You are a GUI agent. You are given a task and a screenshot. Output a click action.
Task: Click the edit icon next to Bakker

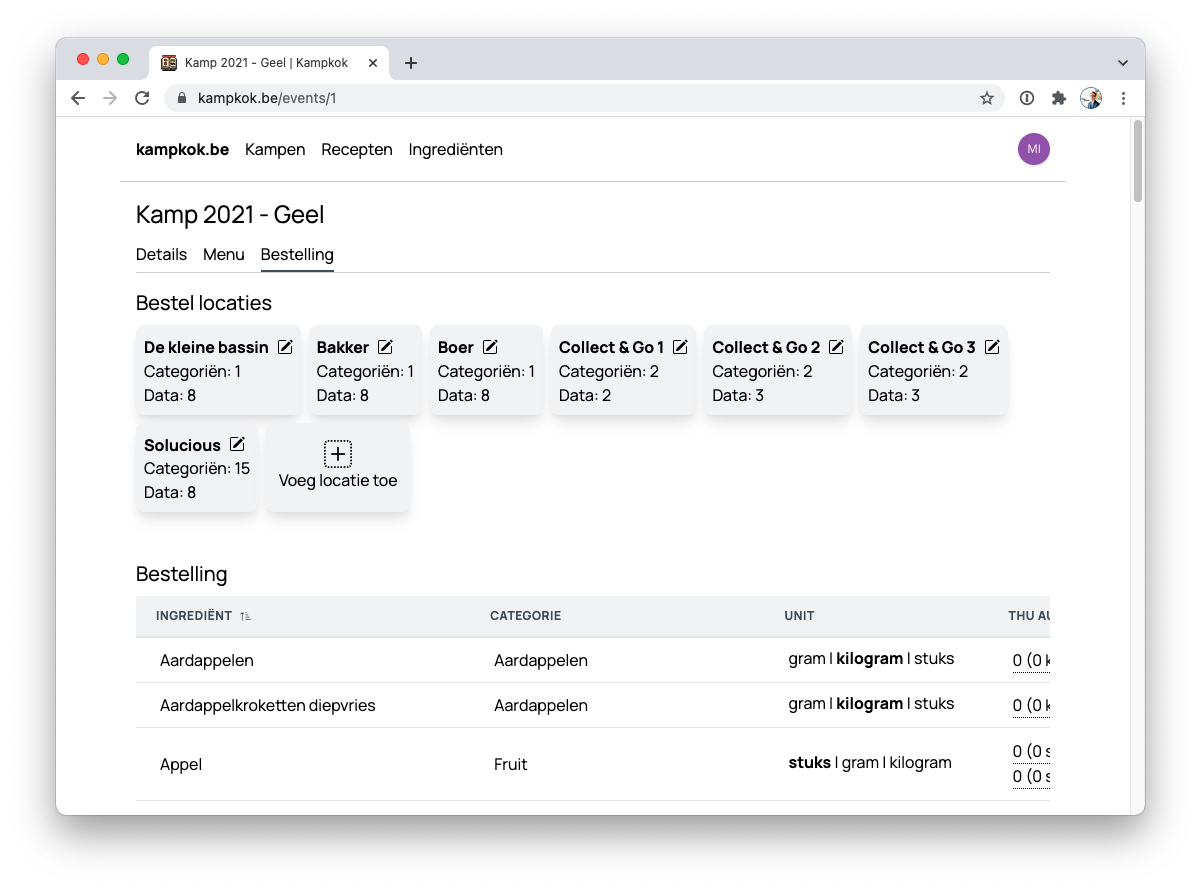point(385,347)
